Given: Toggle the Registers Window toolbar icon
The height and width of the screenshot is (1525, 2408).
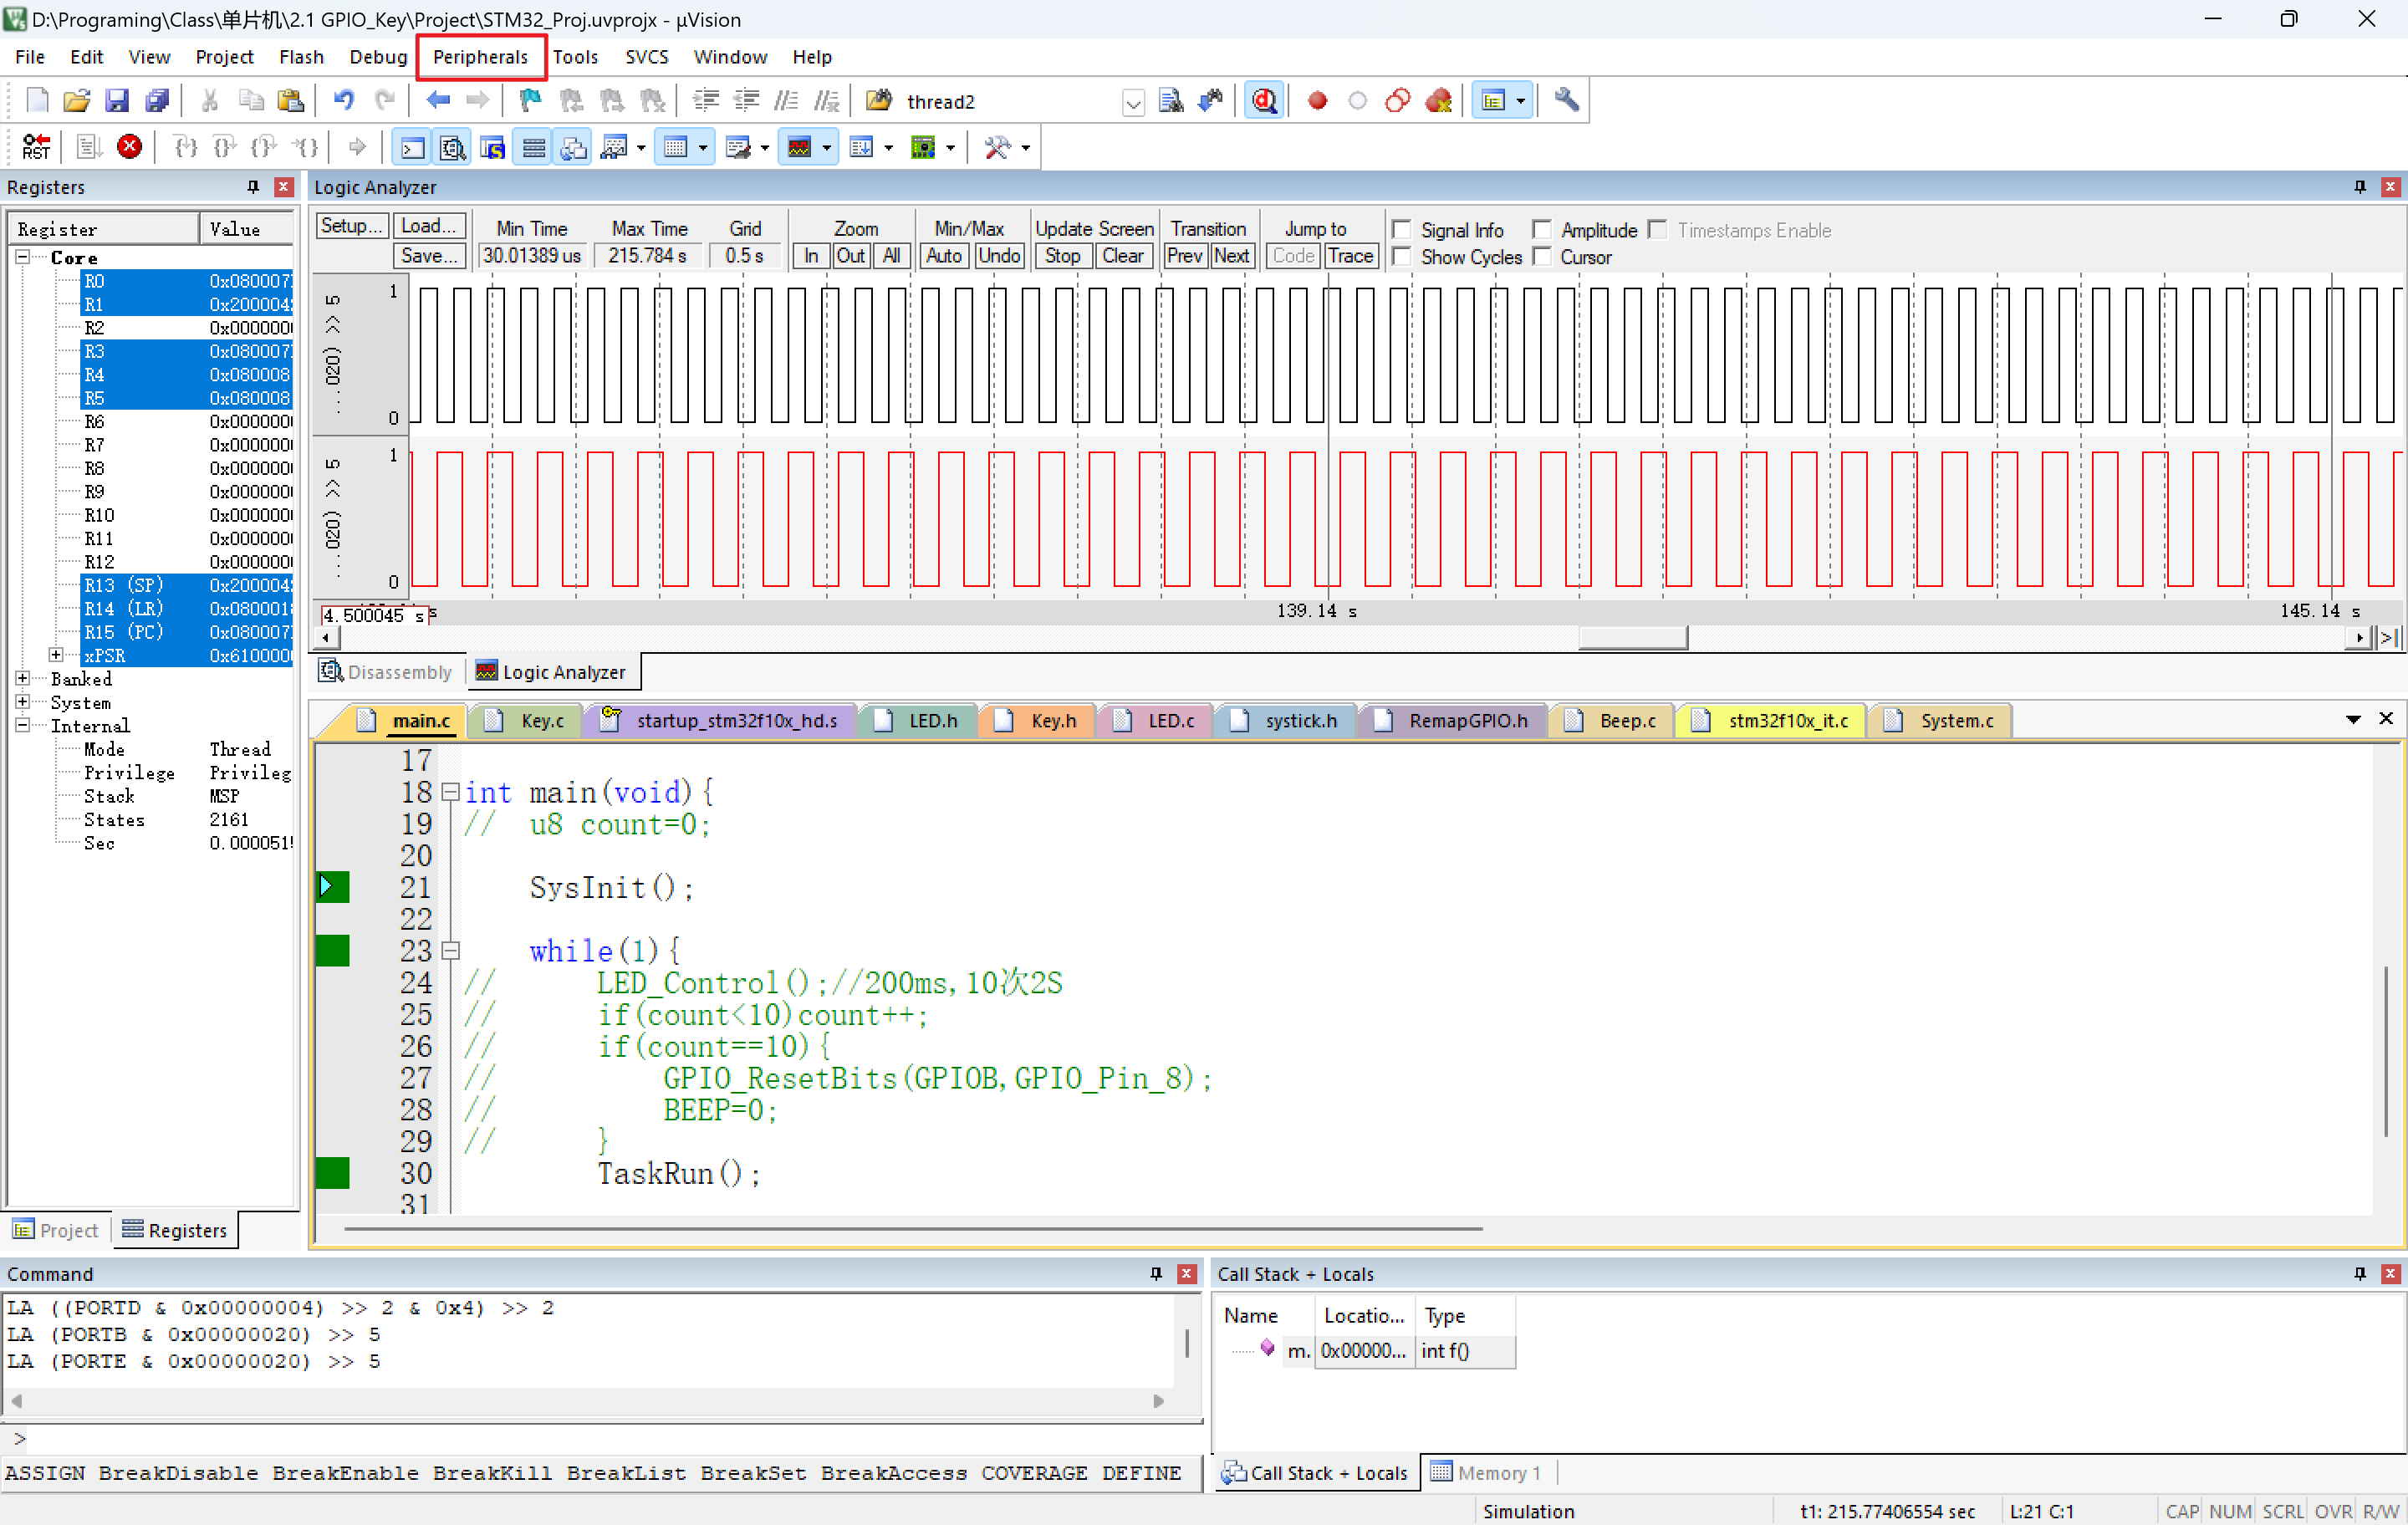Looking at the screenshot, I should pyautogui.click(x=533, y=148).
